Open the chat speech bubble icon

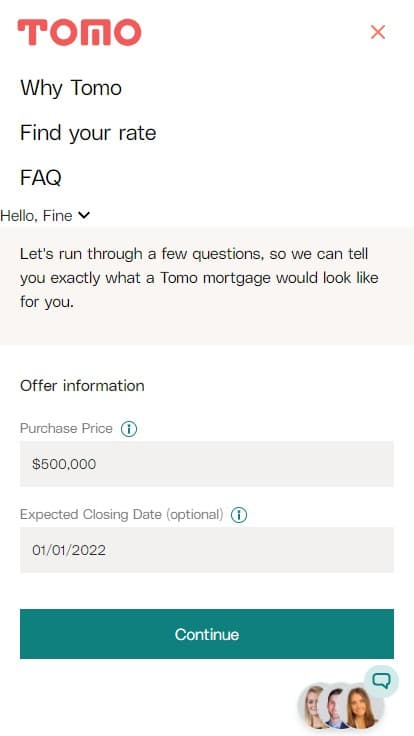(x=381, y=681)
